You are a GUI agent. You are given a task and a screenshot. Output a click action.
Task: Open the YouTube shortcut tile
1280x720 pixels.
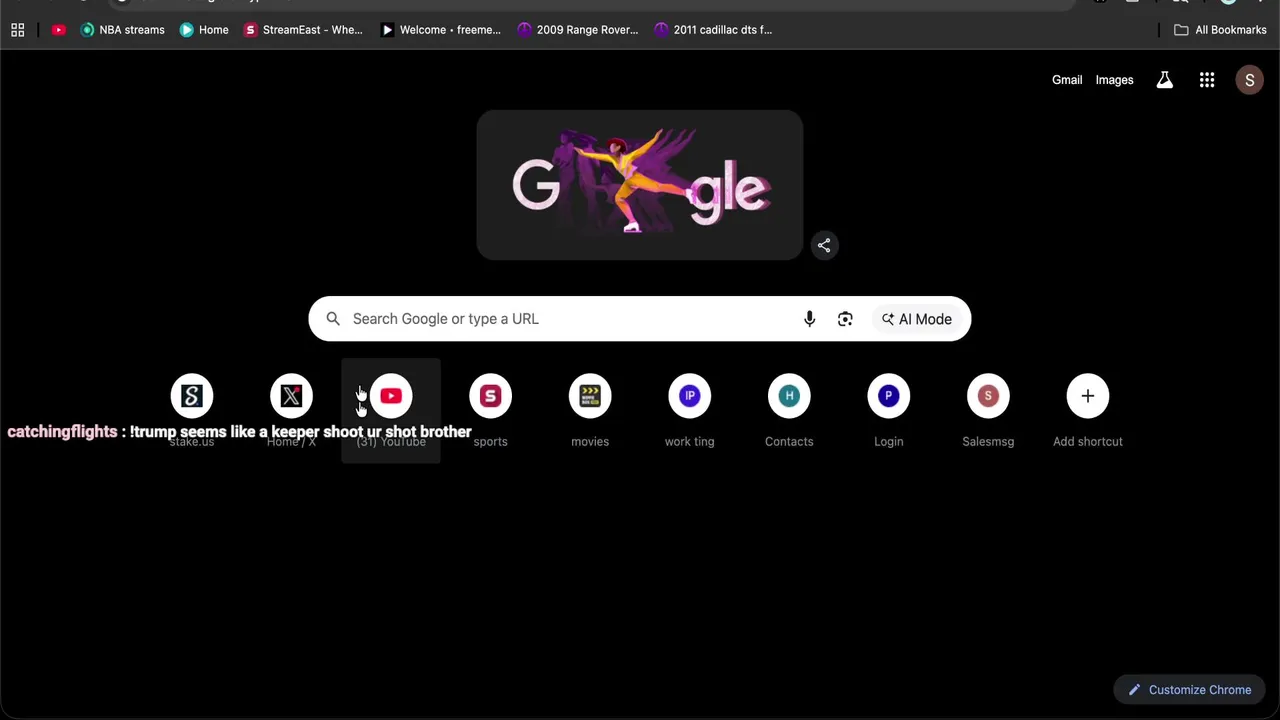click(391, 410)
